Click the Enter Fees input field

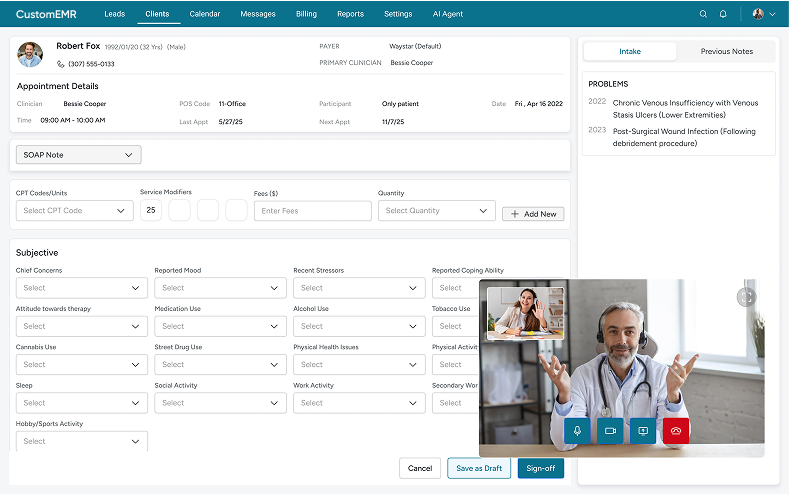point(312,211)
